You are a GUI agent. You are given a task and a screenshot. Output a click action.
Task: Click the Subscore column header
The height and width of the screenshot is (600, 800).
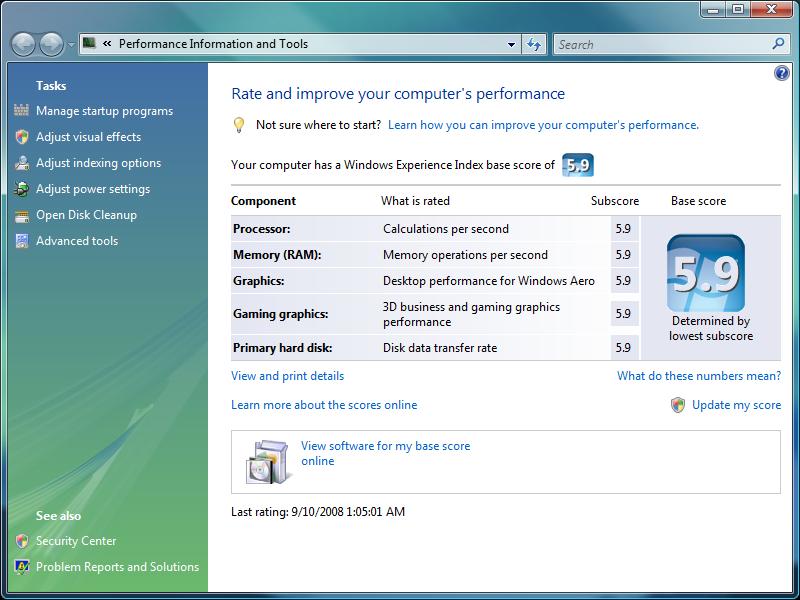(615, 201)
